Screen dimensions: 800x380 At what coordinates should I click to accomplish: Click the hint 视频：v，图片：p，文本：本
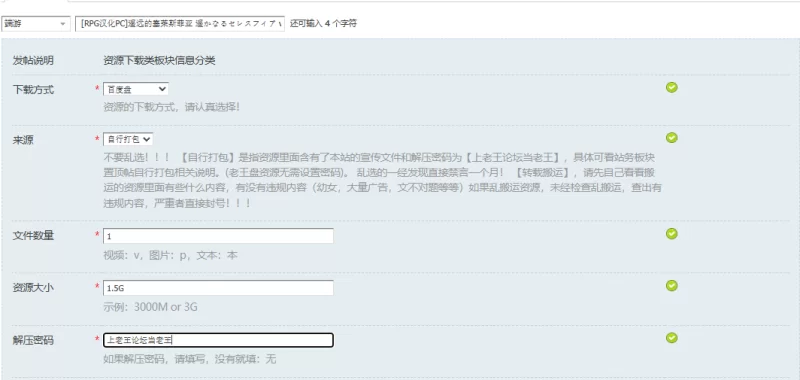[x=170, y=255]
